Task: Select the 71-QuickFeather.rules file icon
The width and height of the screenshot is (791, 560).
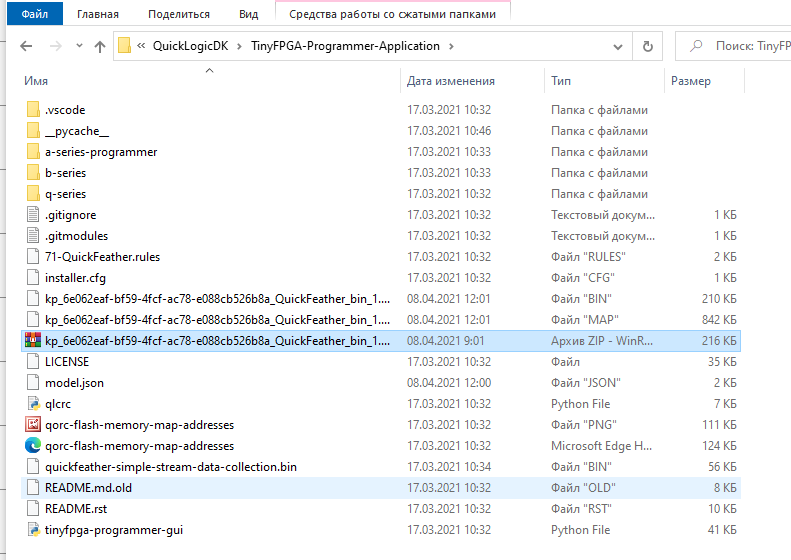Action: (33, 257)
